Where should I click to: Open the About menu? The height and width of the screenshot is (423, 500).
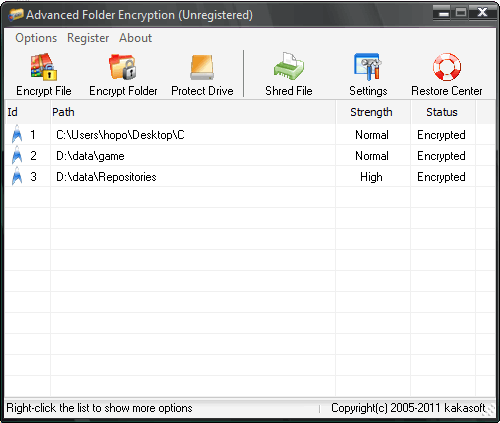(135, 38)
